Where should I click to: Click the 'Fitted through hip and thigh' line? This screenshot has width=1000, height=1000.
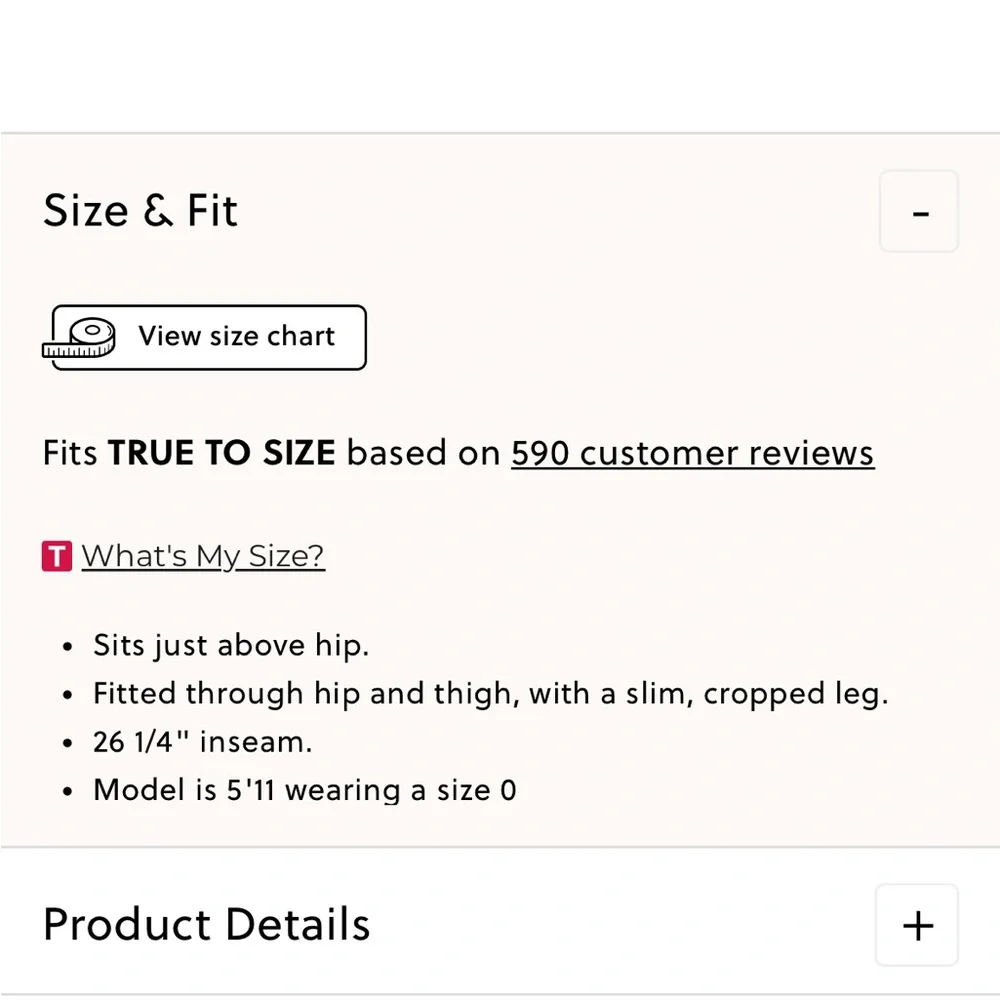point(490,693)
